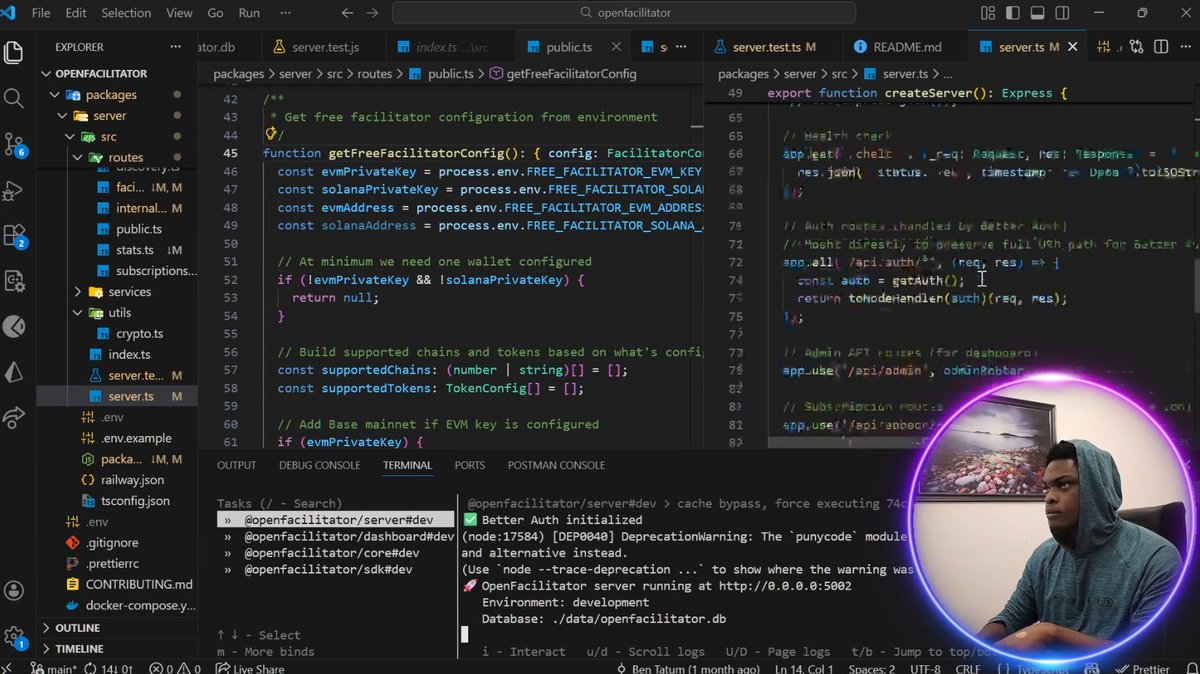Screen dimensions: 1200x674
Task: Open .env.example file in Explorer
Action: [136, 438]
